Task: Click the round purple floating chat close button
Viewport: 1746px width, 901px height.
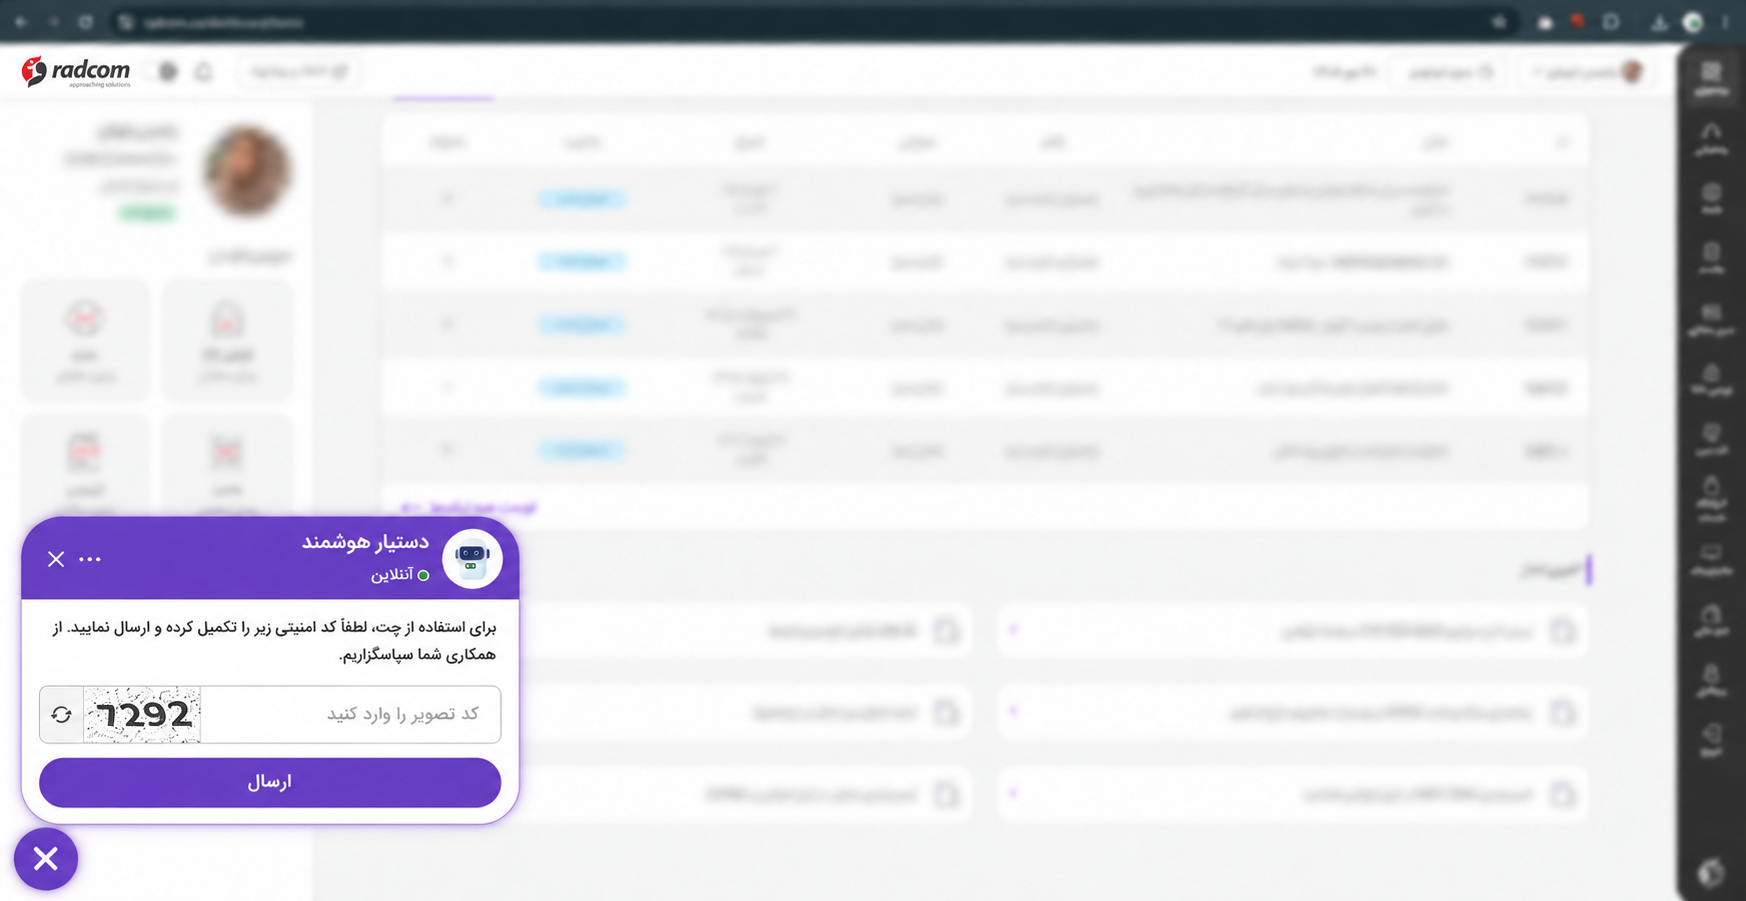Action: click(46, 859)
